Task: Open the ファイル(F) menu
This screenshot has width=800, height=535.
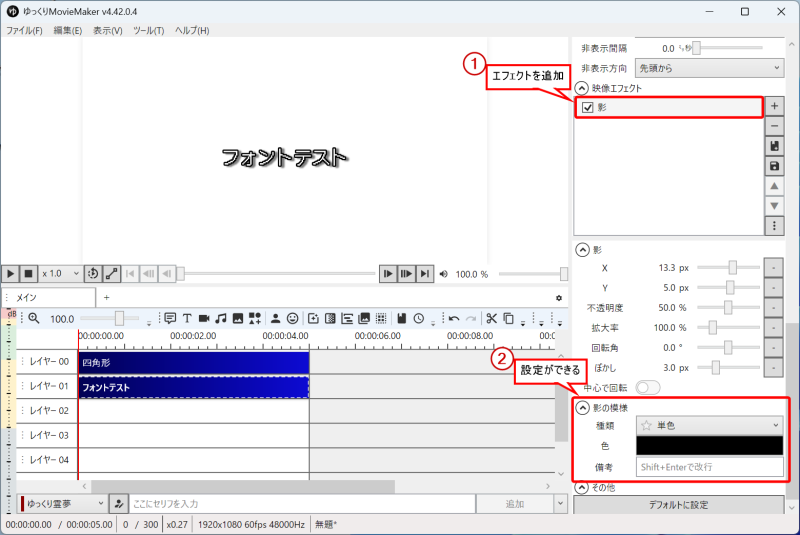Action: point(24,31)
